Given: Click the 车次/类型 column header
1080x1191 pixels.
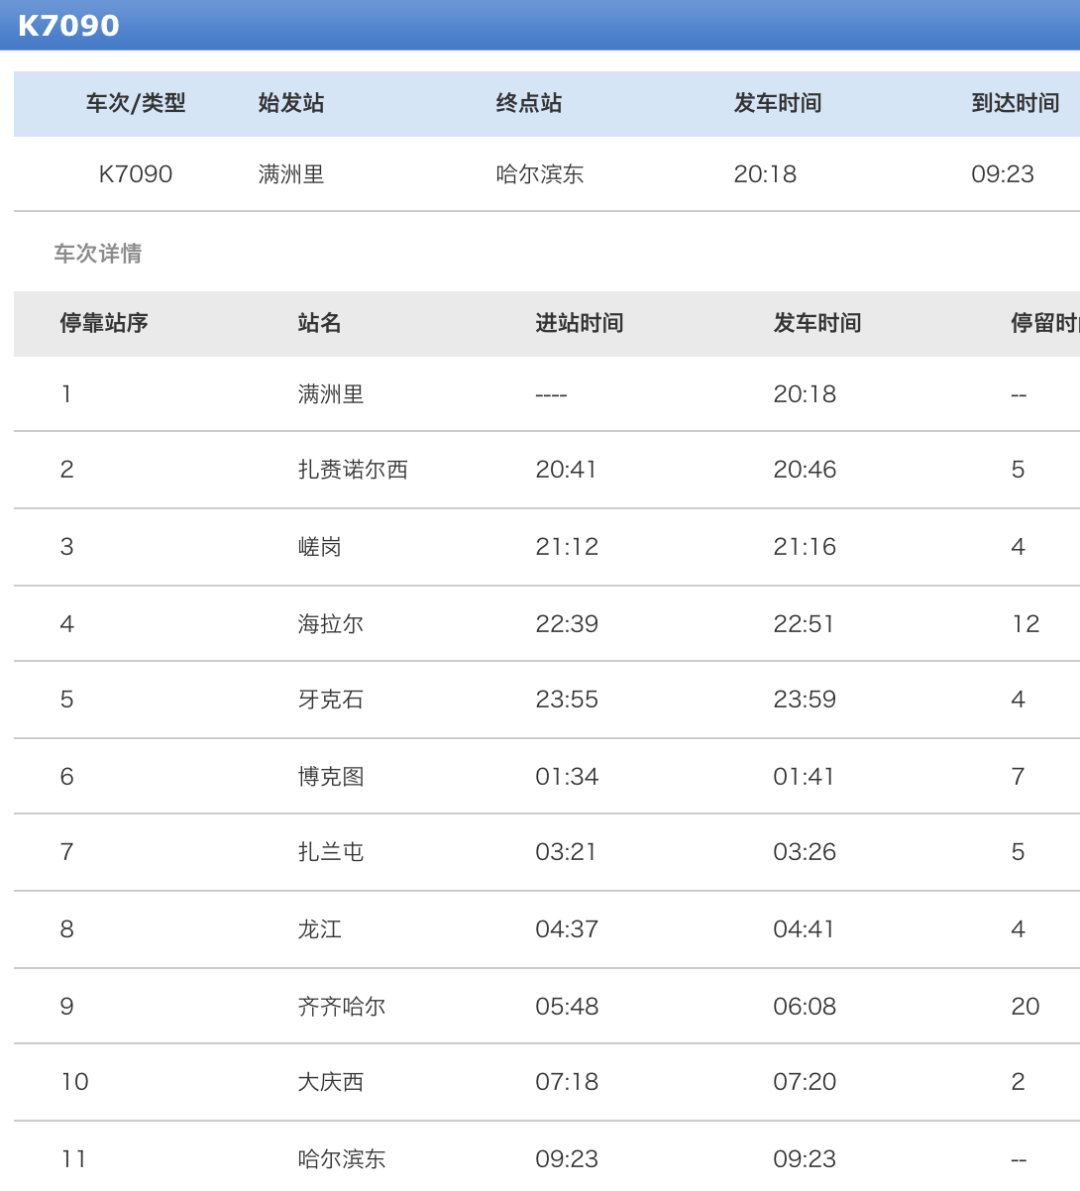Looking at the screenshot, I should (x=135, y=103).
